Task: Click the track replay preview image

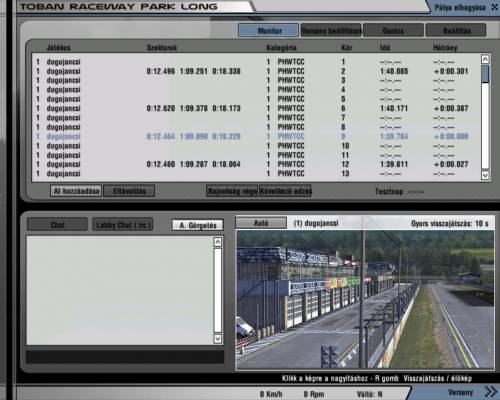Action: pyautogui.click(x=365, y=300)
